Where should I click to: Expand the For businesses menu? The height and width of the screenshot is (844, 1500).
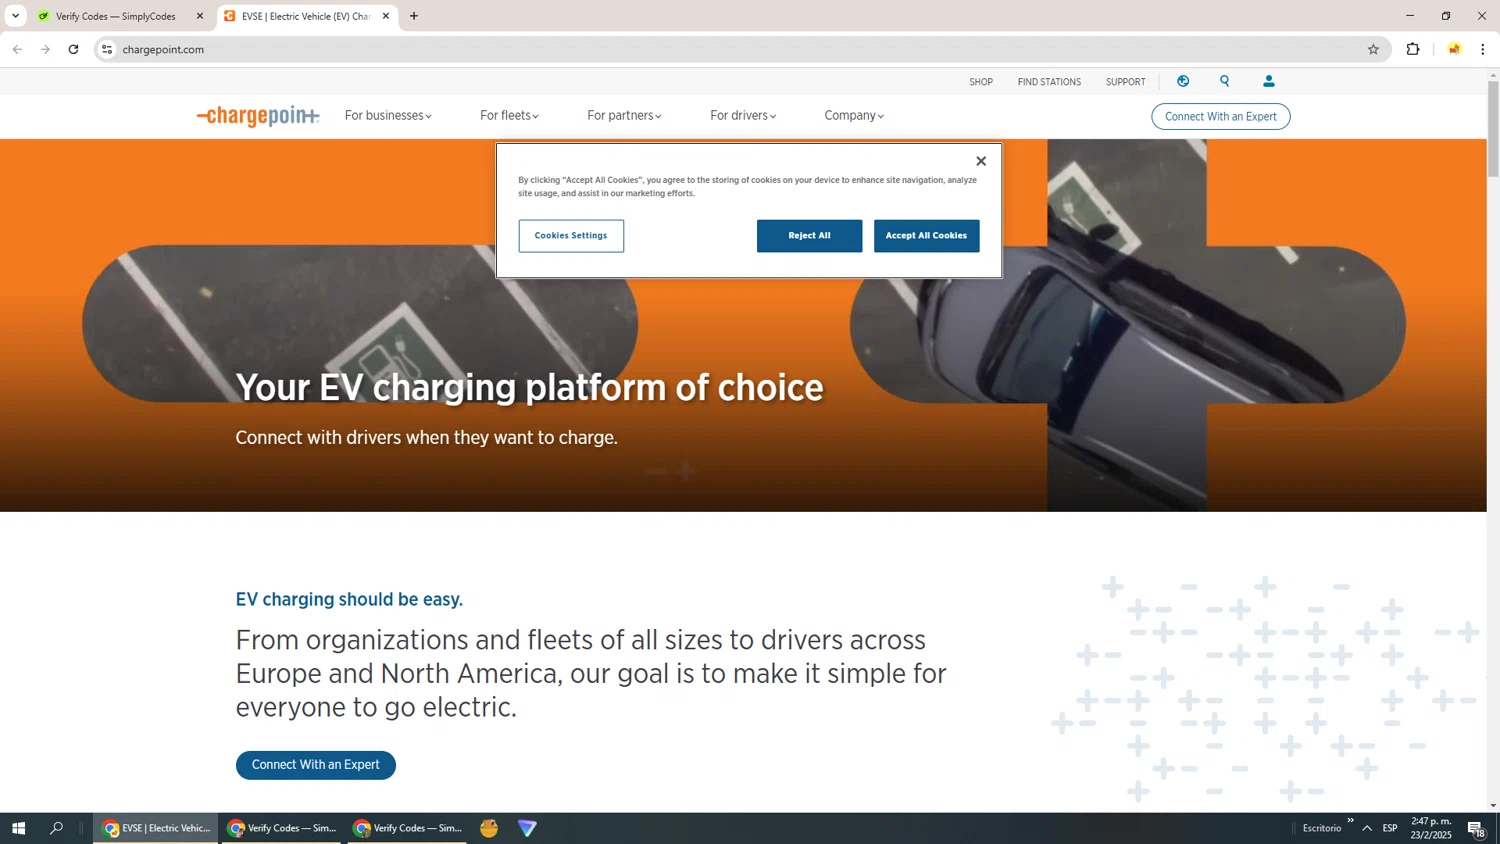click(388, 116)
